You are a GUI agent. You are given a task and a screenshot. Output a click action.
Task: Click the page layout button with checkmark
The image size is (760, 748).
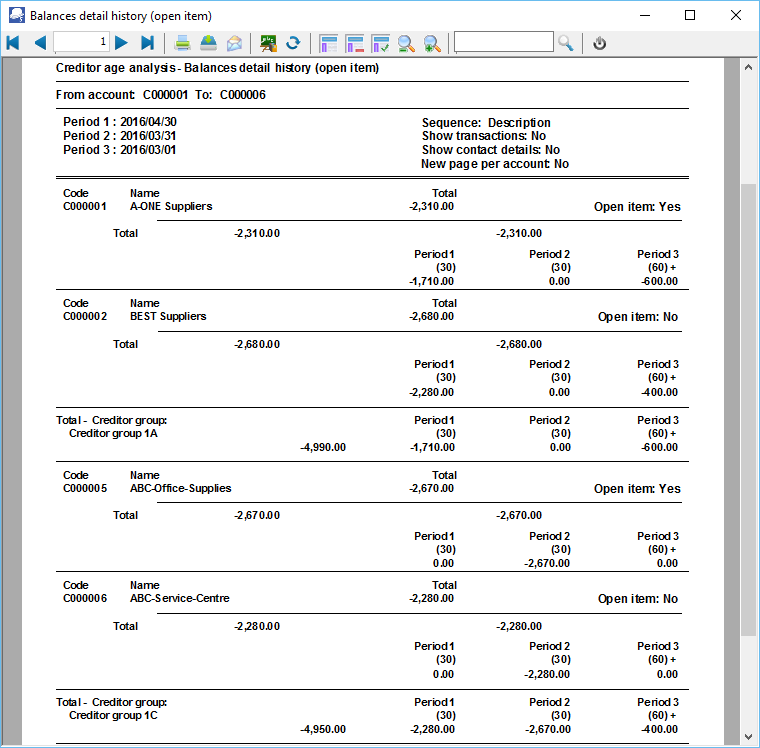click(x=380, y=43)
